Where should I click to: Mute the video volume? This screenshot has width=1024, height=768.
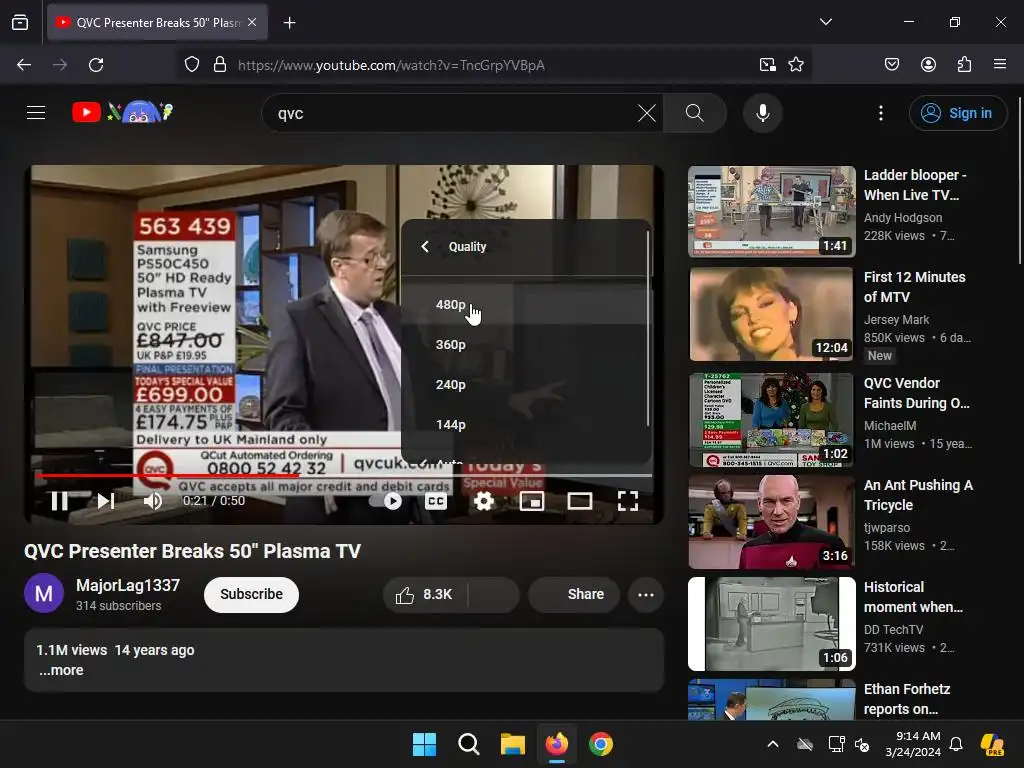coord(153,501)
